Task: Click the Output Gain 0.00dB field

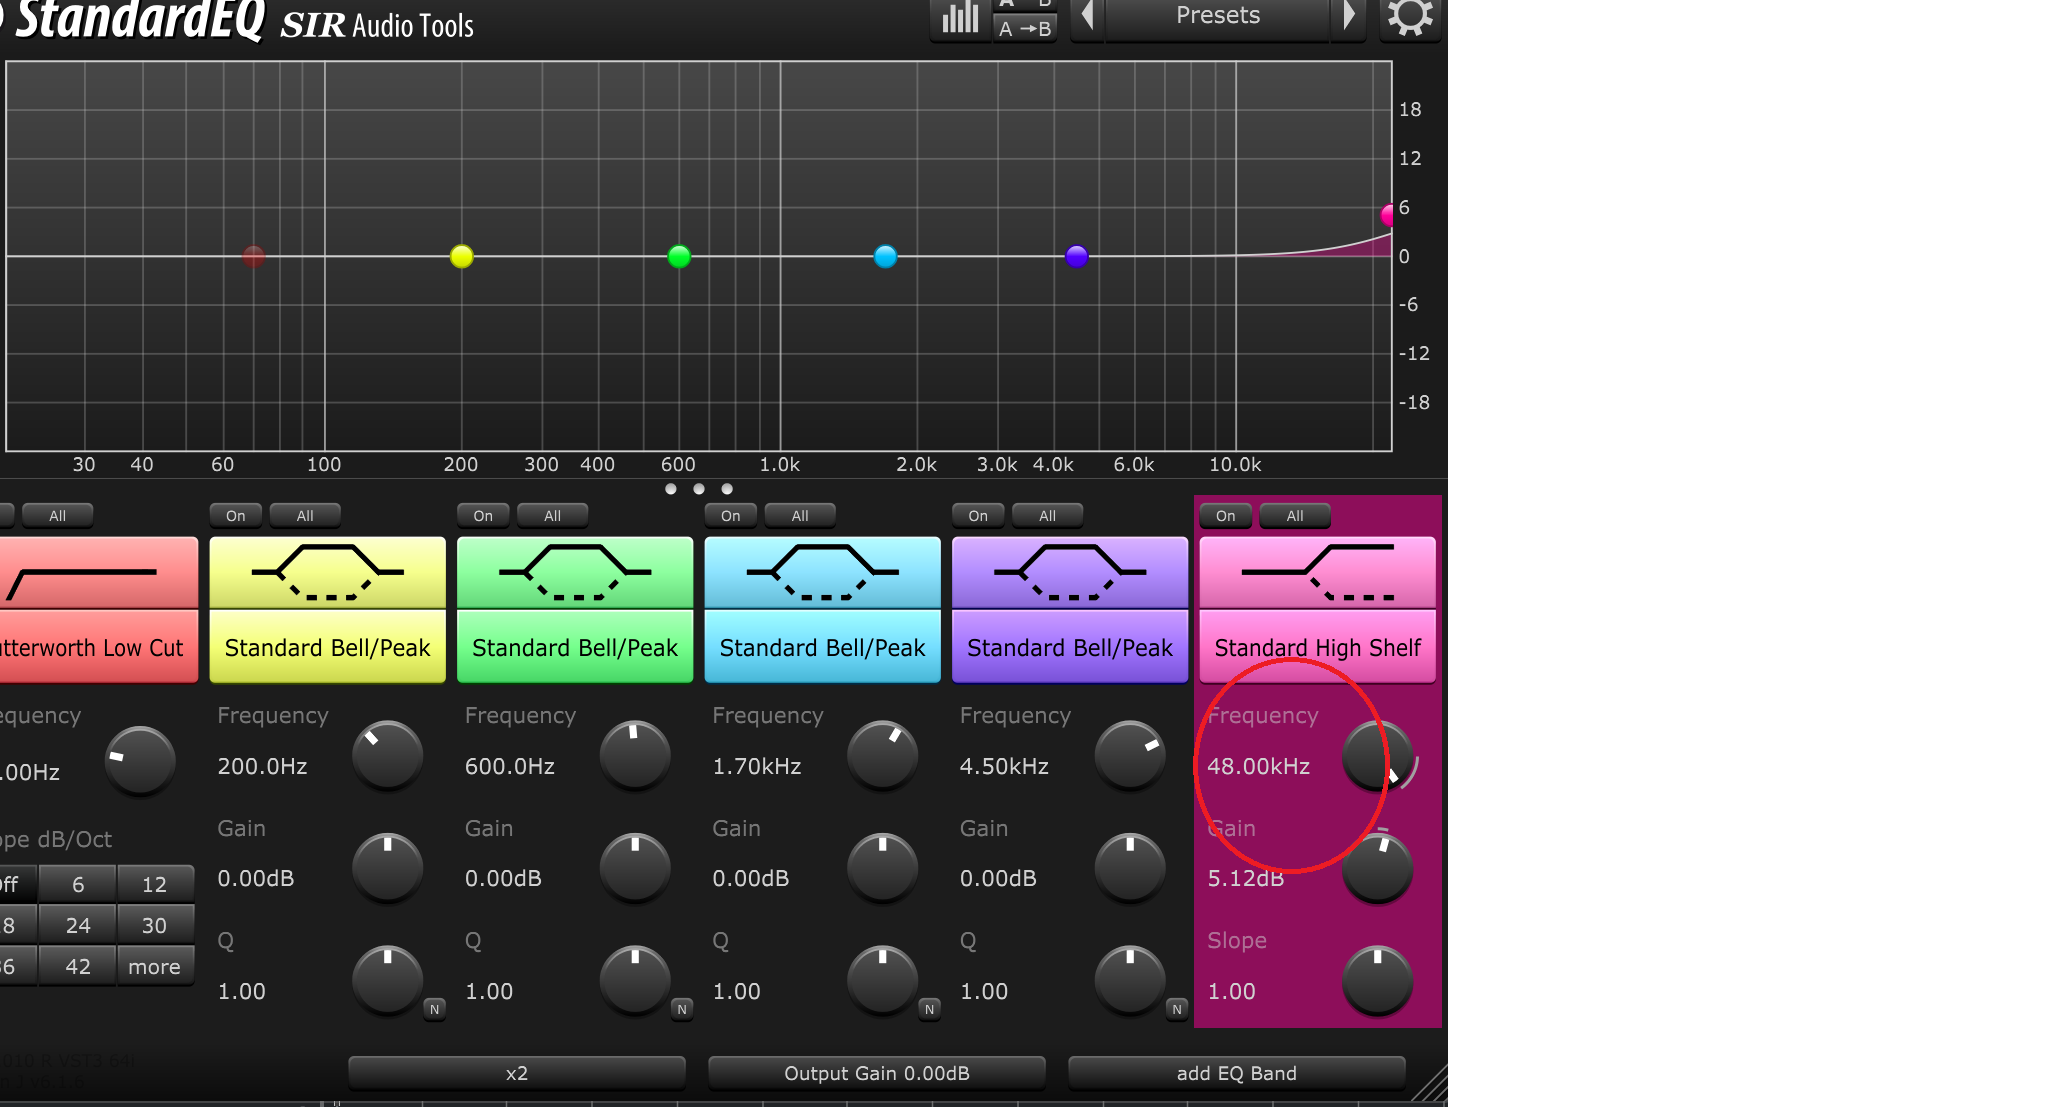Action: pyautogui.click(x=876, y=1073)
